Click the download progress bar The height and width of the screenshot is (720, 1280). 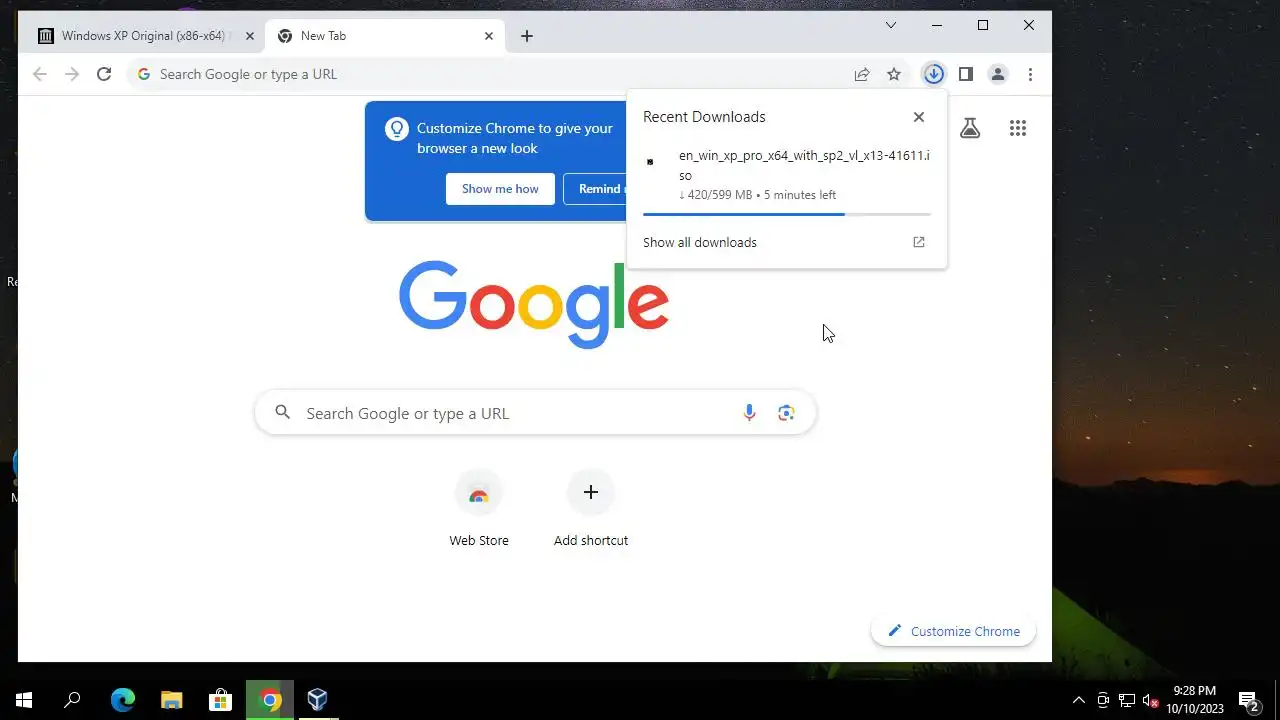[787, 214]
